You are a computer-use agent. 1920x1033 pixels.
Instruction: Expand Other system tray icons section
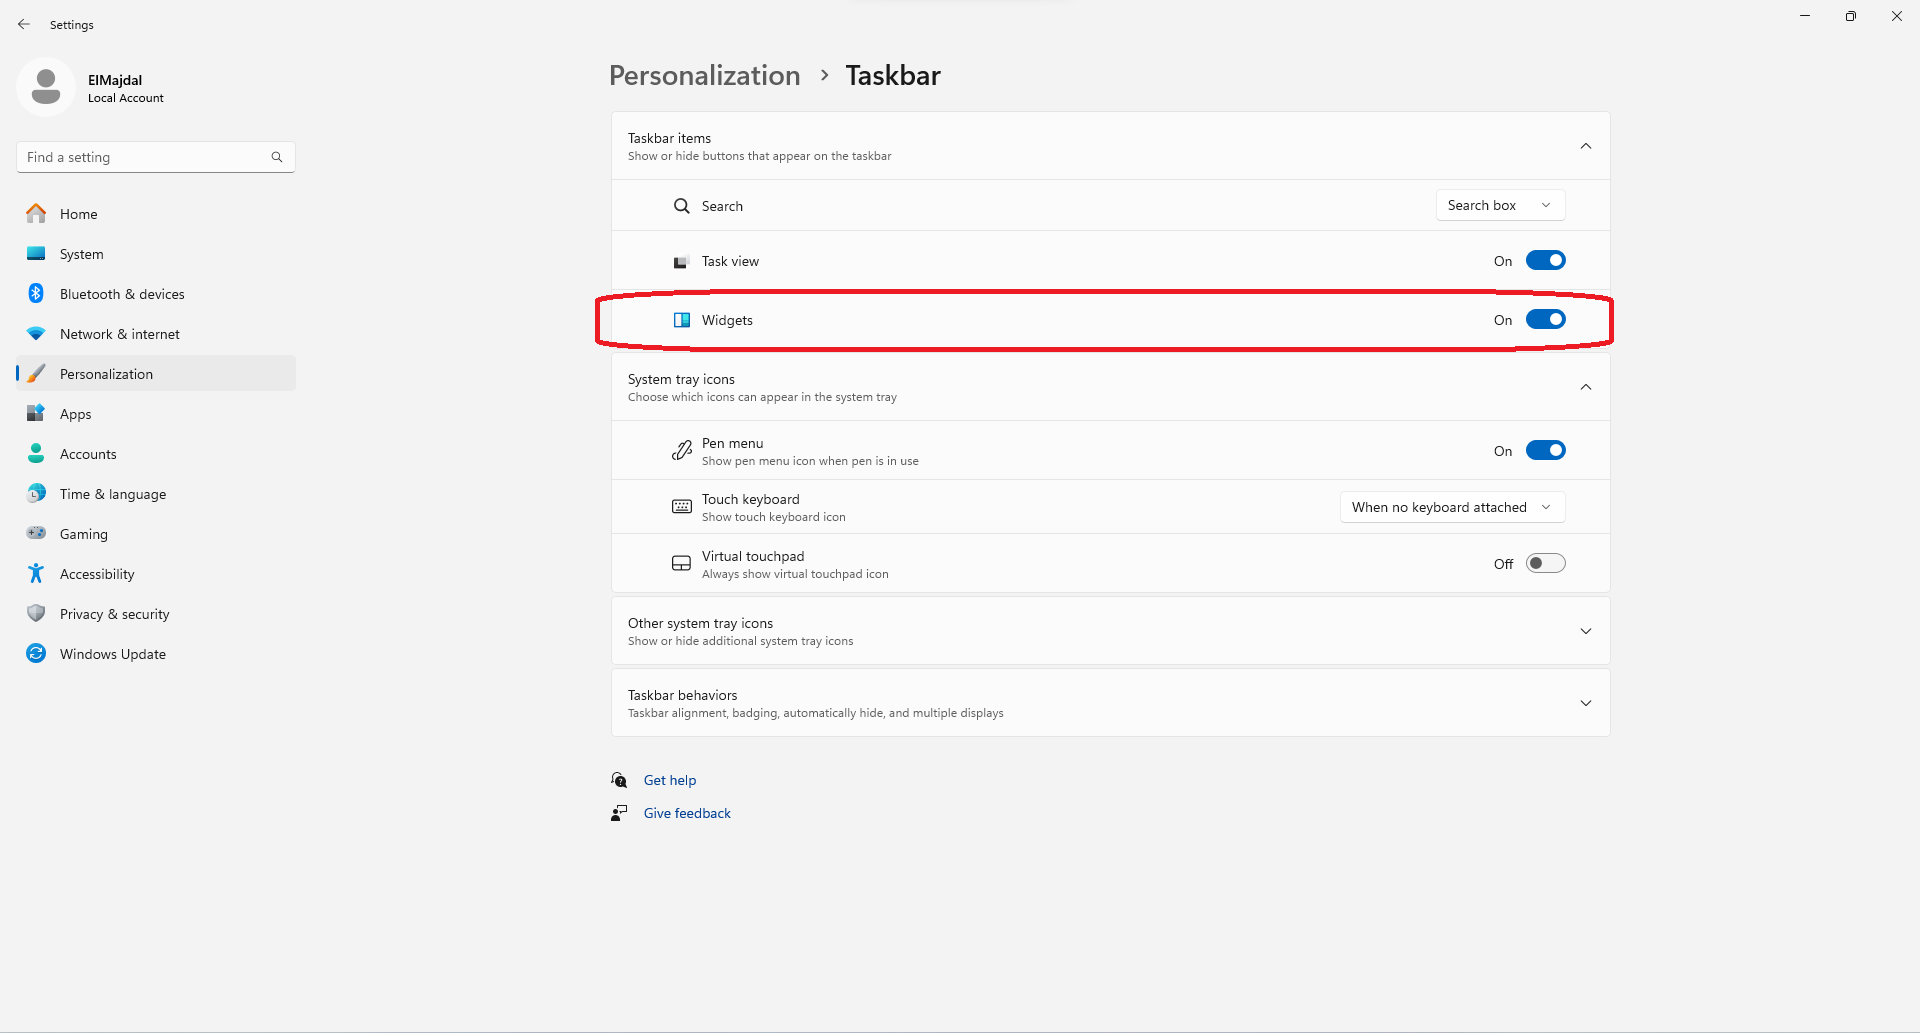(1585, 631)
